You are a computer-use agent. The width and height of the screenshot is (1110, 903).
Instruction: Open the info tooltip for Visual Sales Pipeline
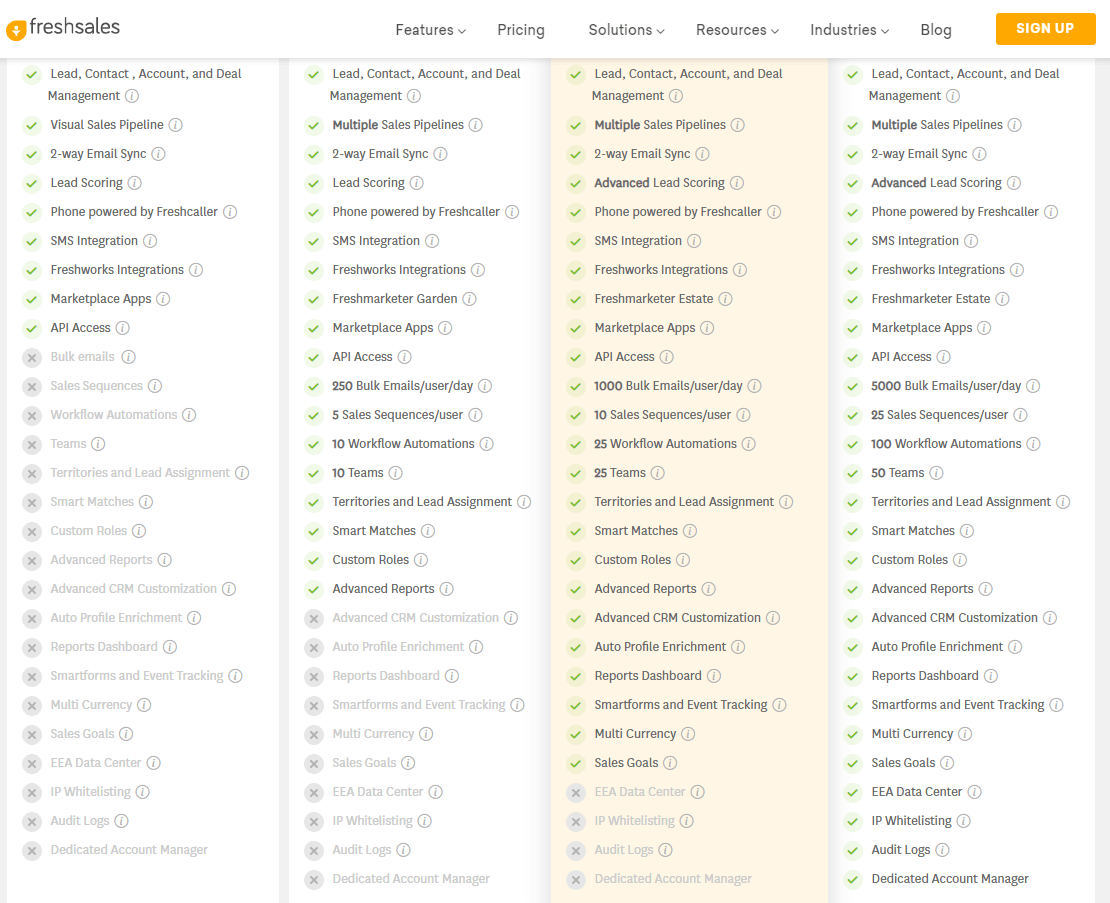(x=175, y=125)
